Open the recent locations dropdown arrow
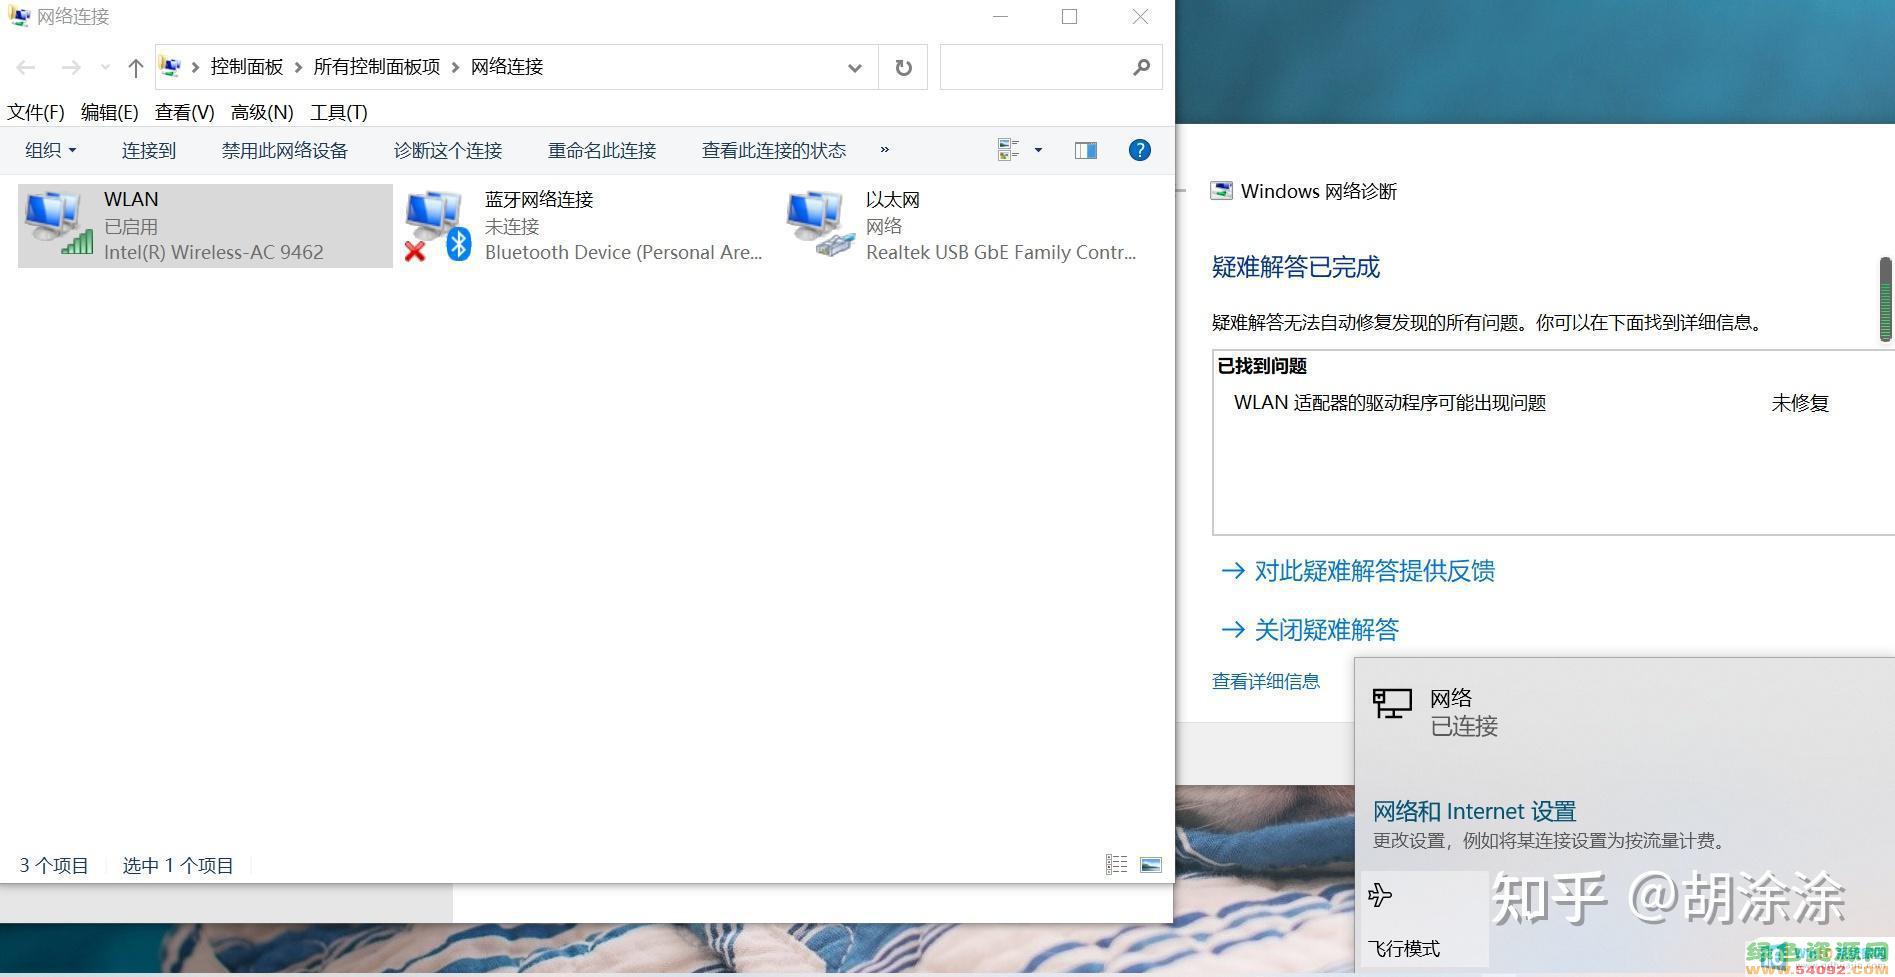 (x=105, y=67)
